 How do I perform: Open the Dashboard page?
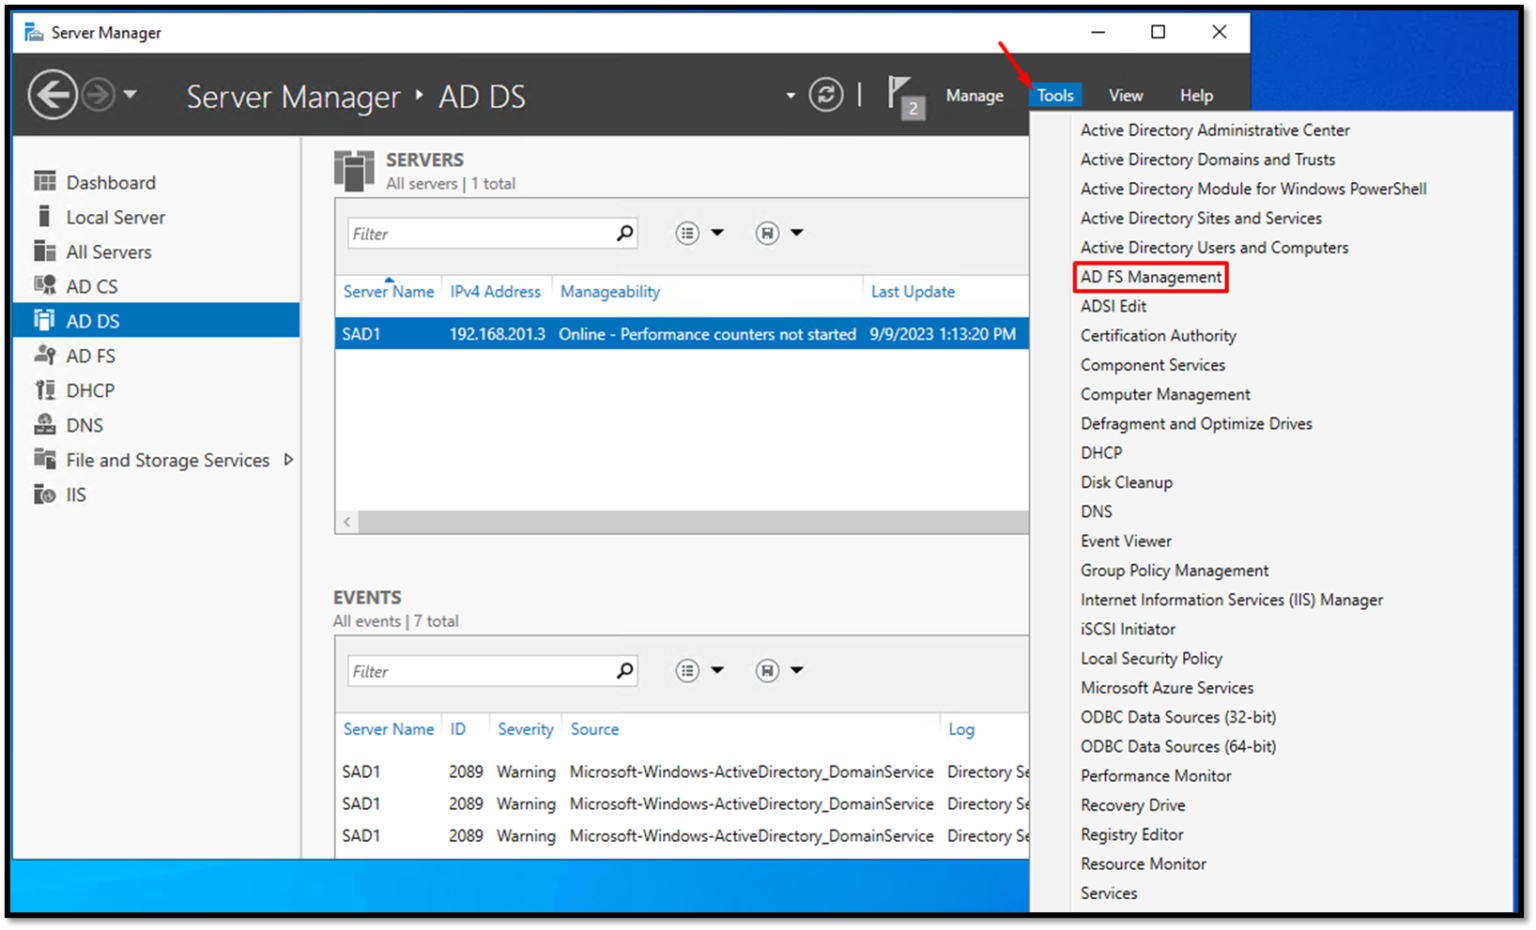point(110,182)
